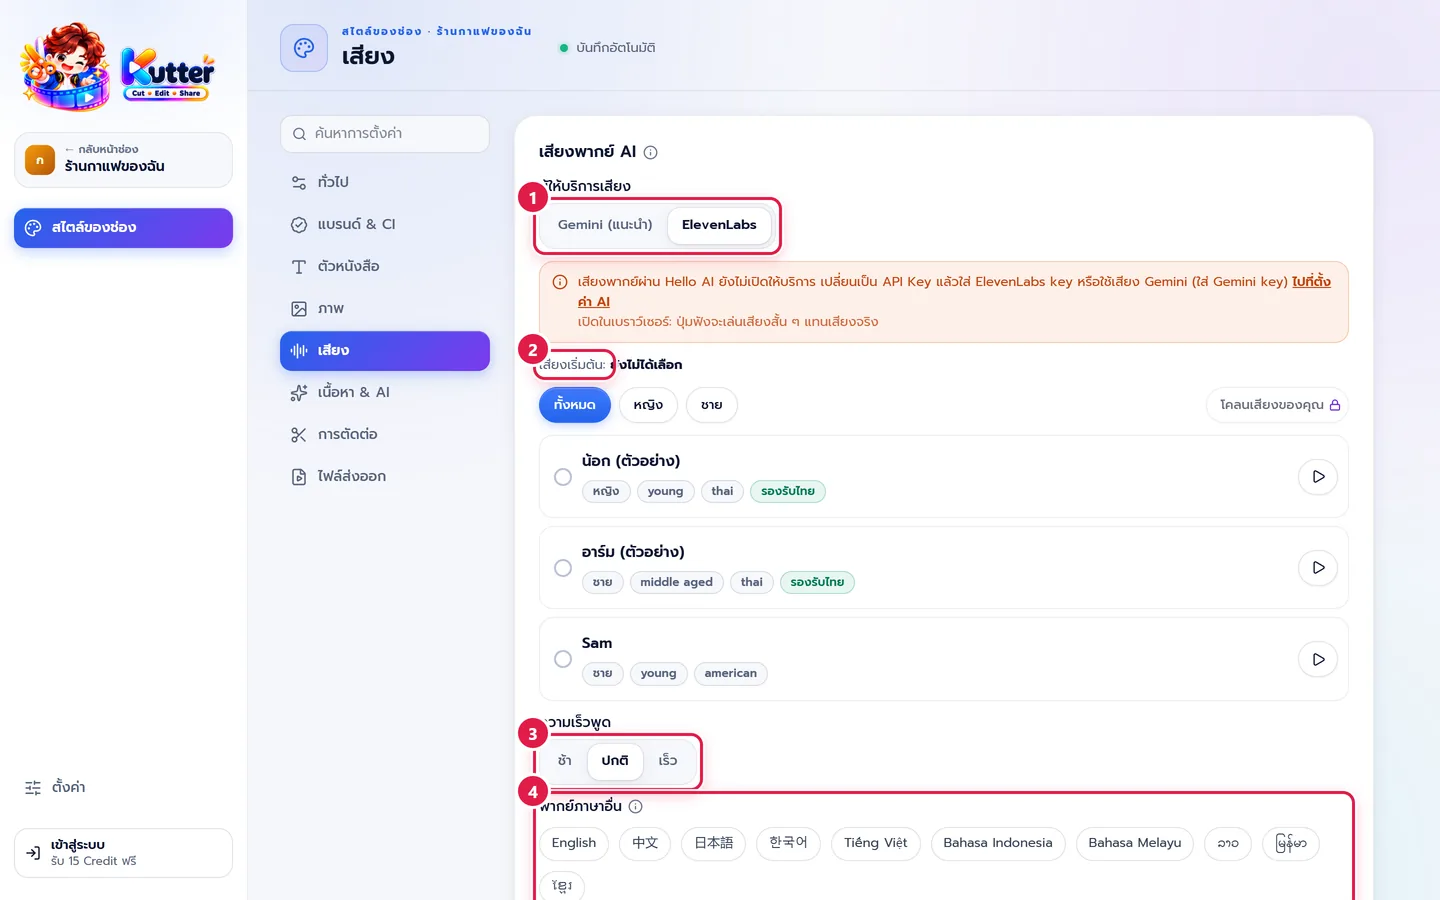Play the น้อก (ตัวอย่าง) voice preview
Screen dimensions: 1440x900
click(1318, 477)
